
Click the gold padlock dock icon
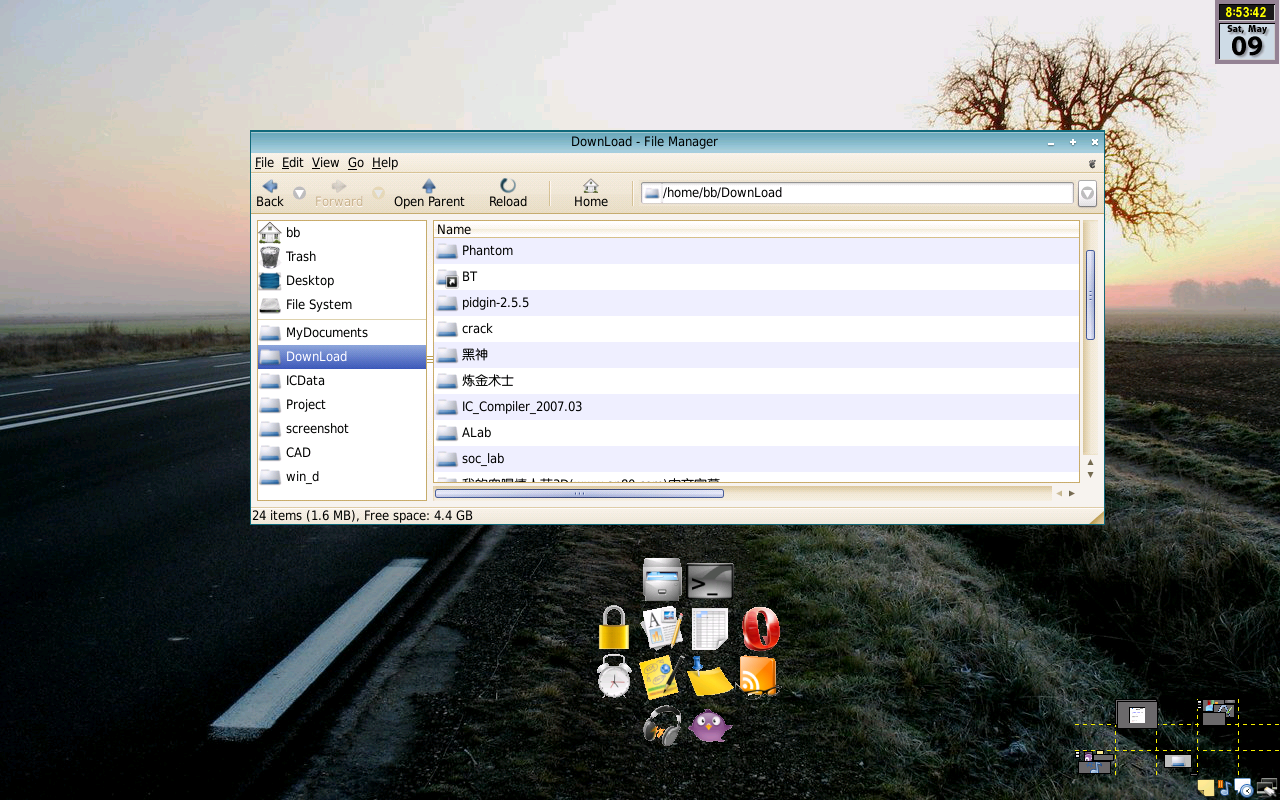coord(614,628)
